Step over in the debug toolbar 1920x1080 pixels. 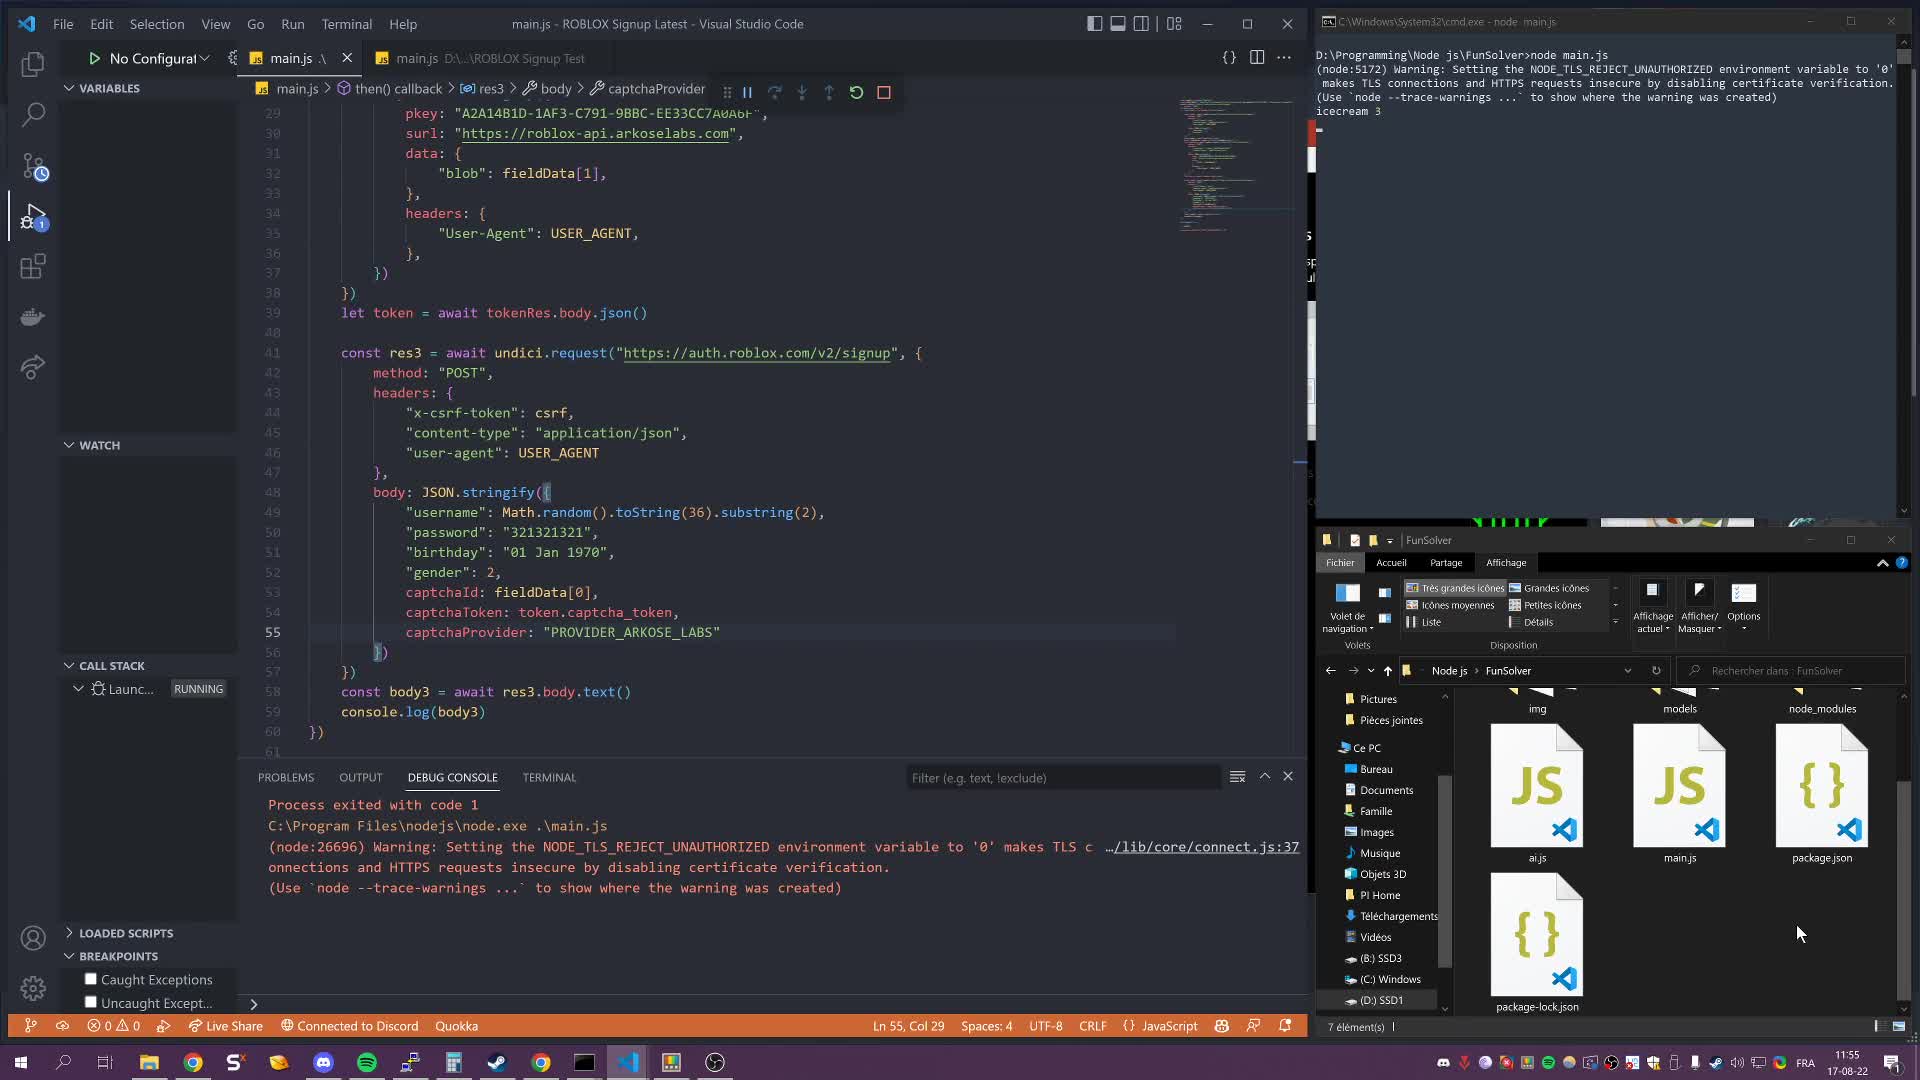pyautogui.click(x=775, y=92)
